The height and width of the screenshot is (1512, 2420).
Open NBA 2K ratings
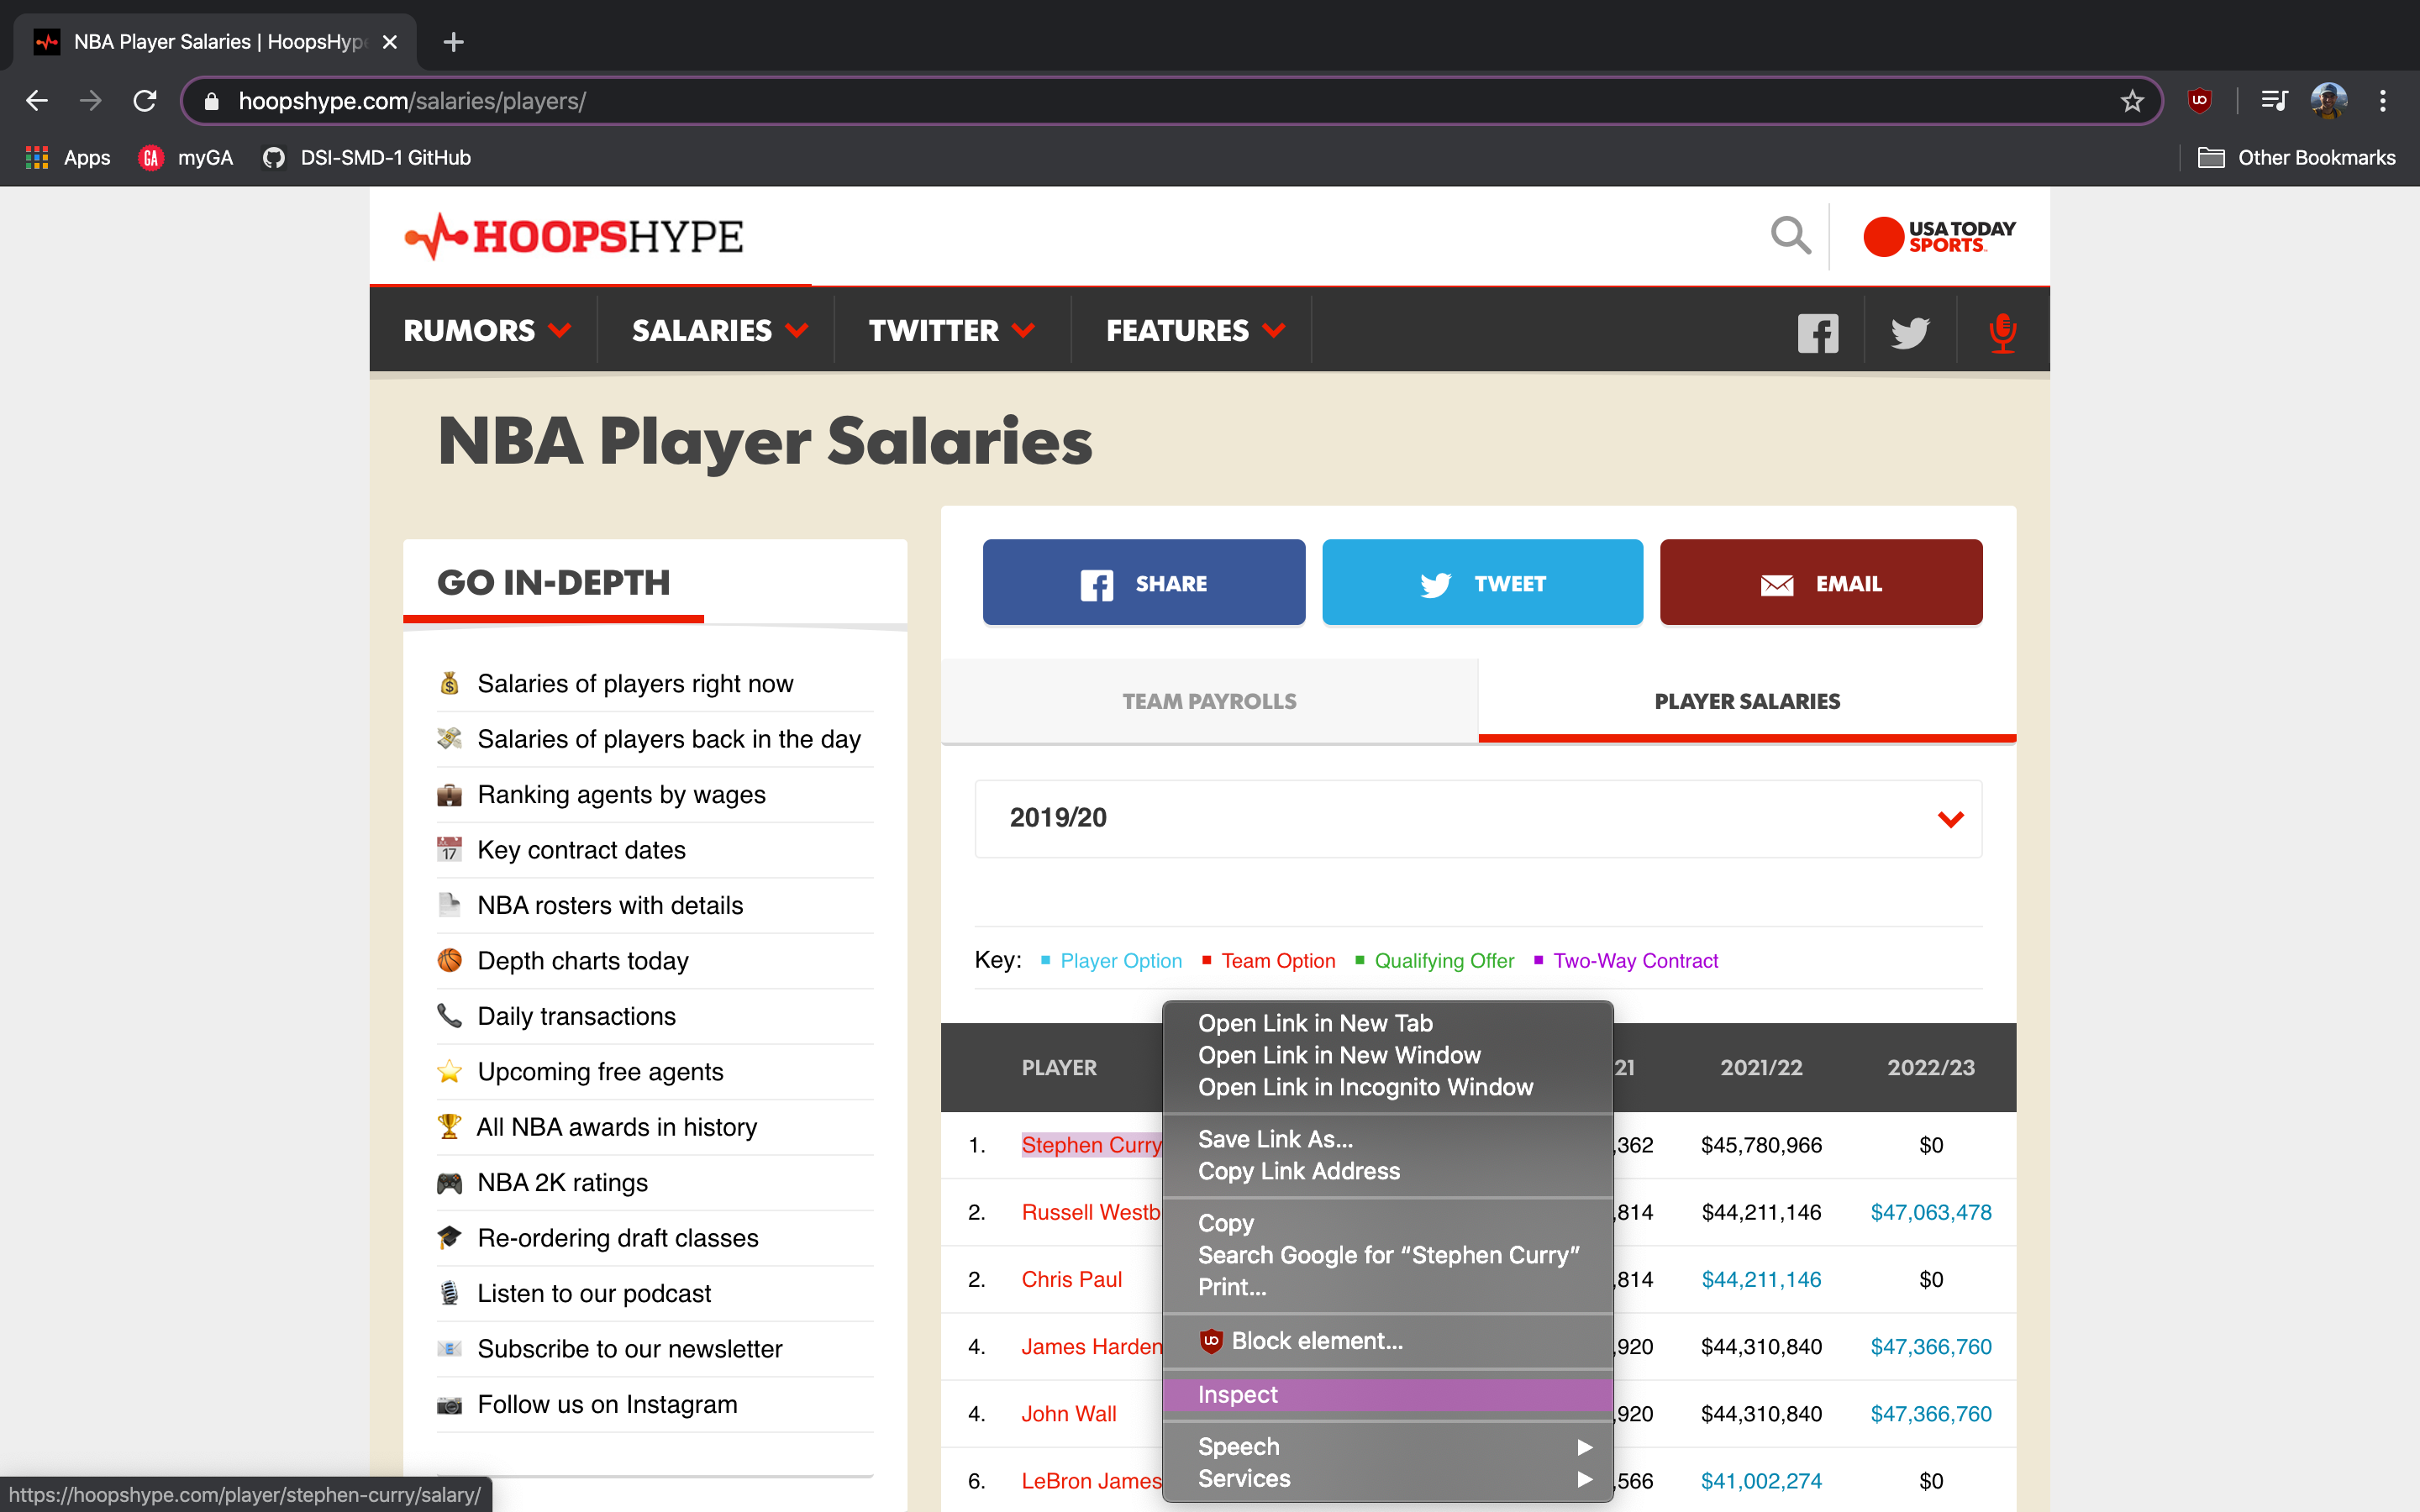(x=562, y=1183)
